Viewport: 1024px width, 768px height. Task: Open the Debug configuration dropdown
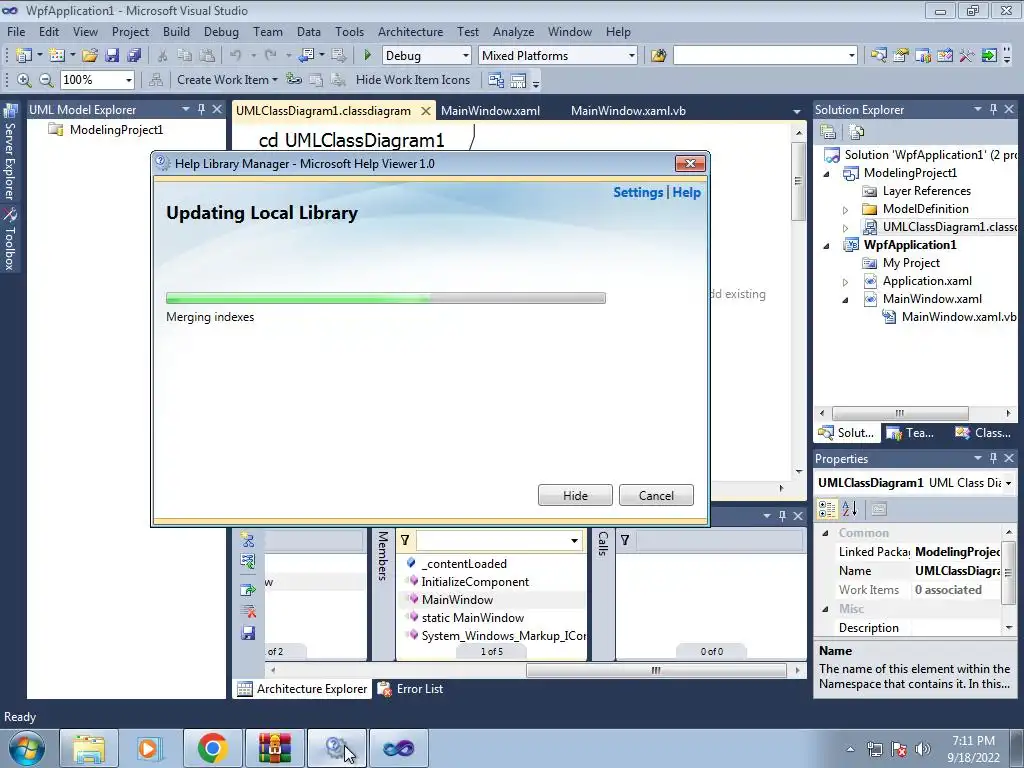[466, 56]
